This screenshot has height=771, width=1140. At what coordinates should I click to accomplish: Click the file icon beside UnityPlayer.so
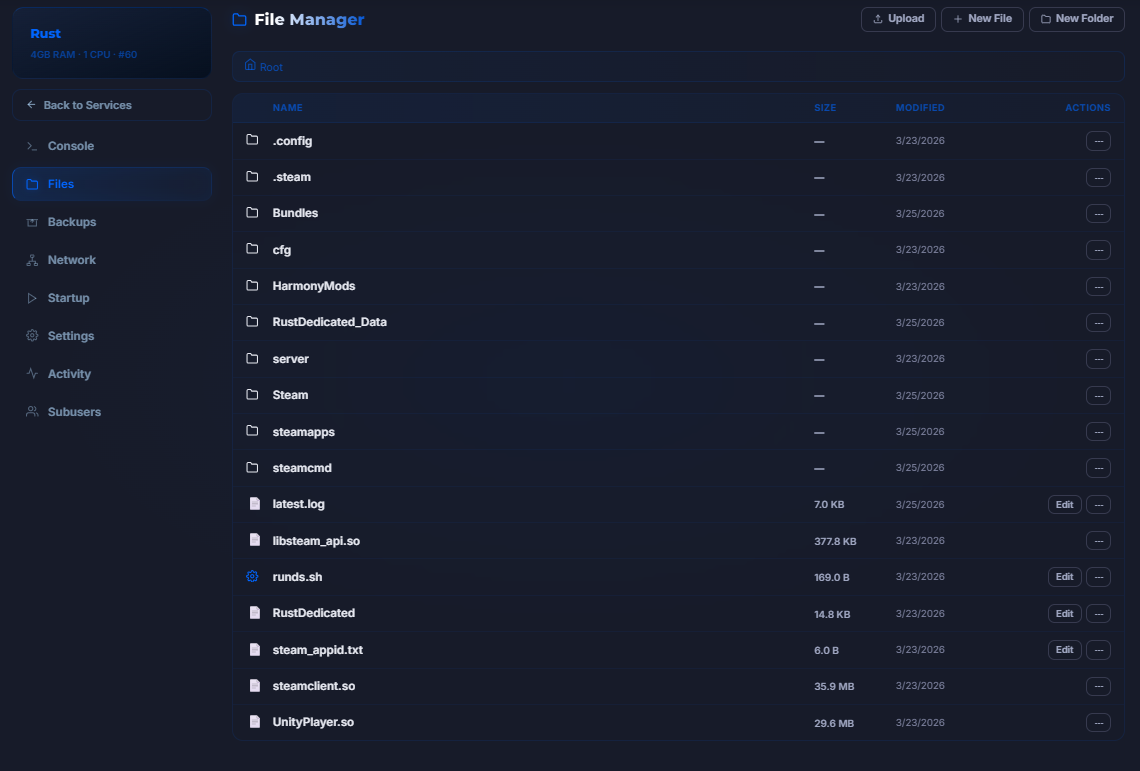[254, 722]
